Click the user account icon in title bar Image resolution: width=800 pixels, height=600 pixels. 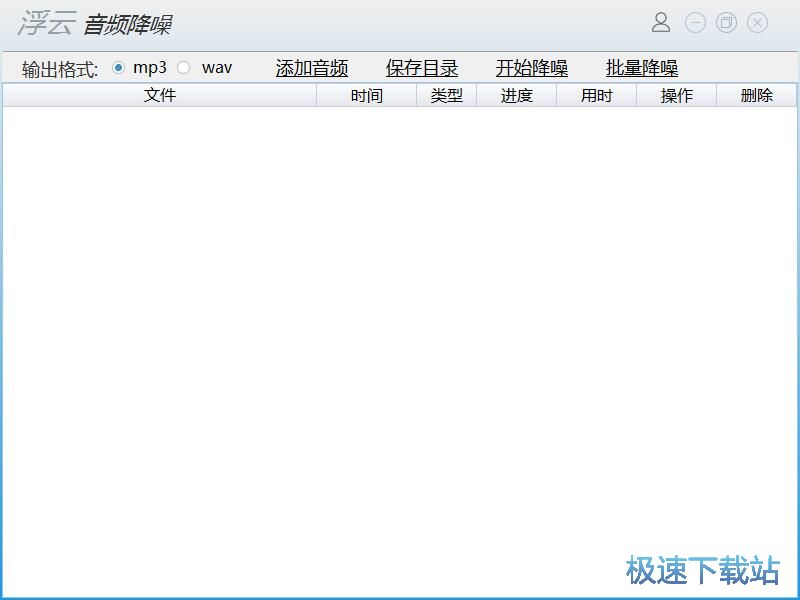(x=660, y=23)
